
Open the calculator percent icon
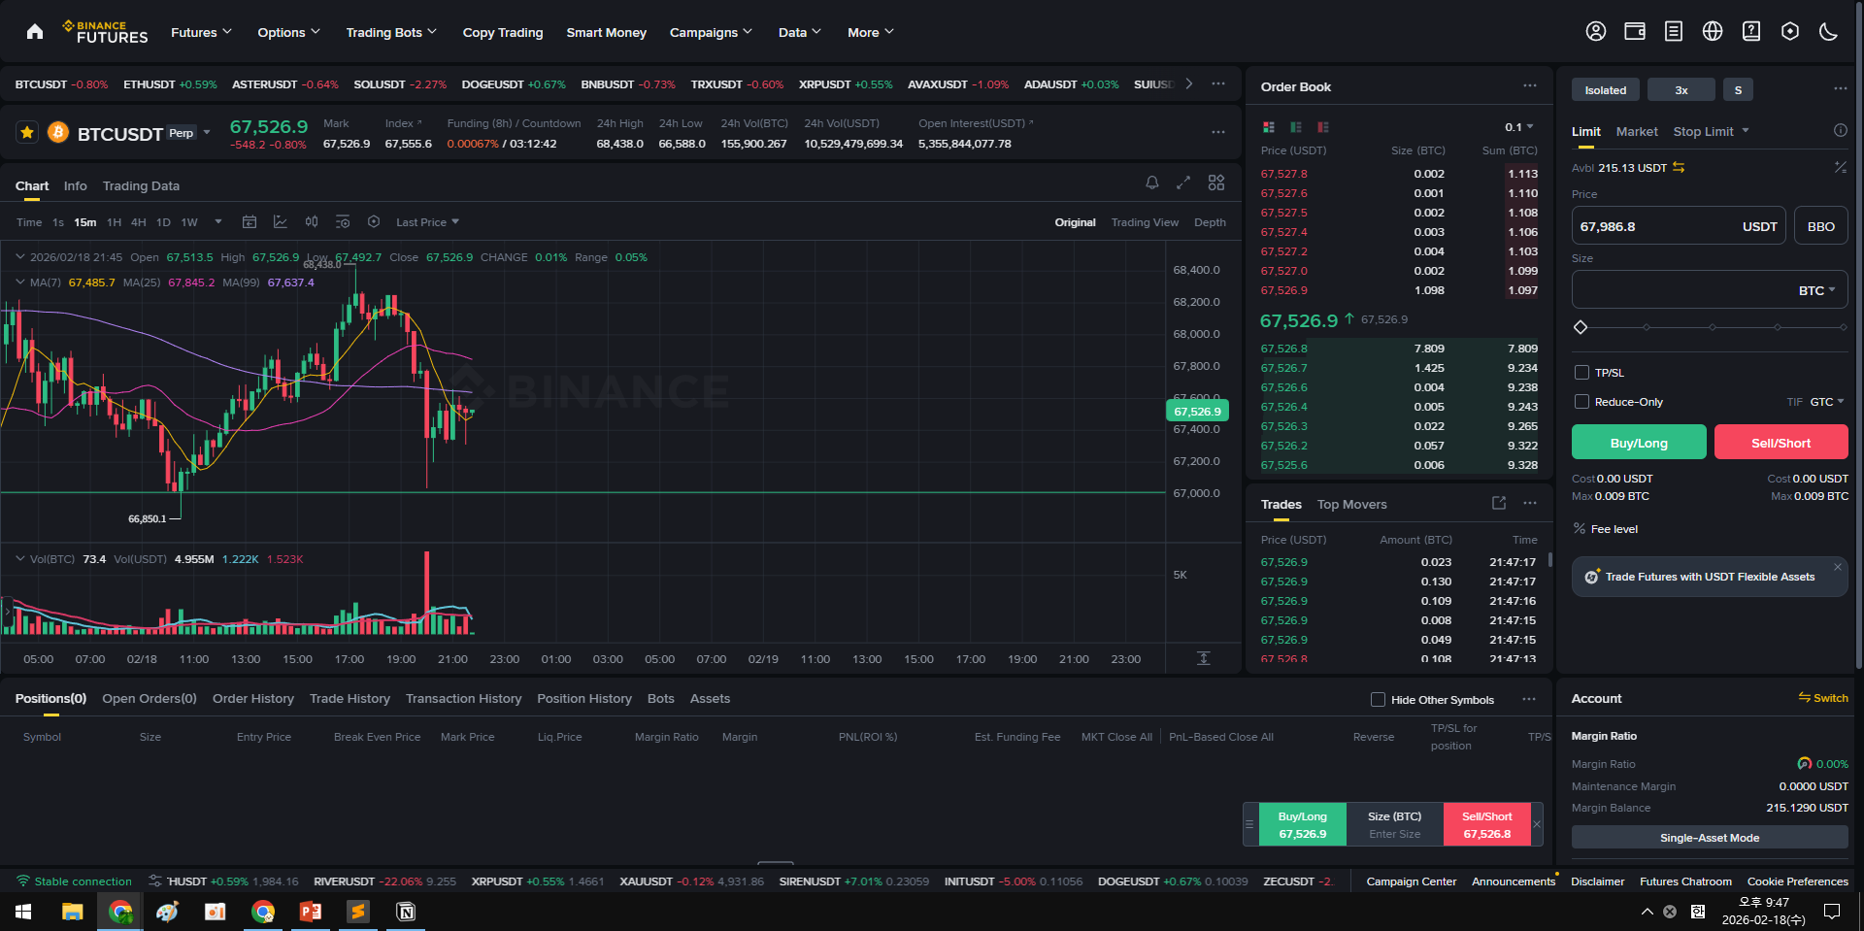[x=1840, y=168]
